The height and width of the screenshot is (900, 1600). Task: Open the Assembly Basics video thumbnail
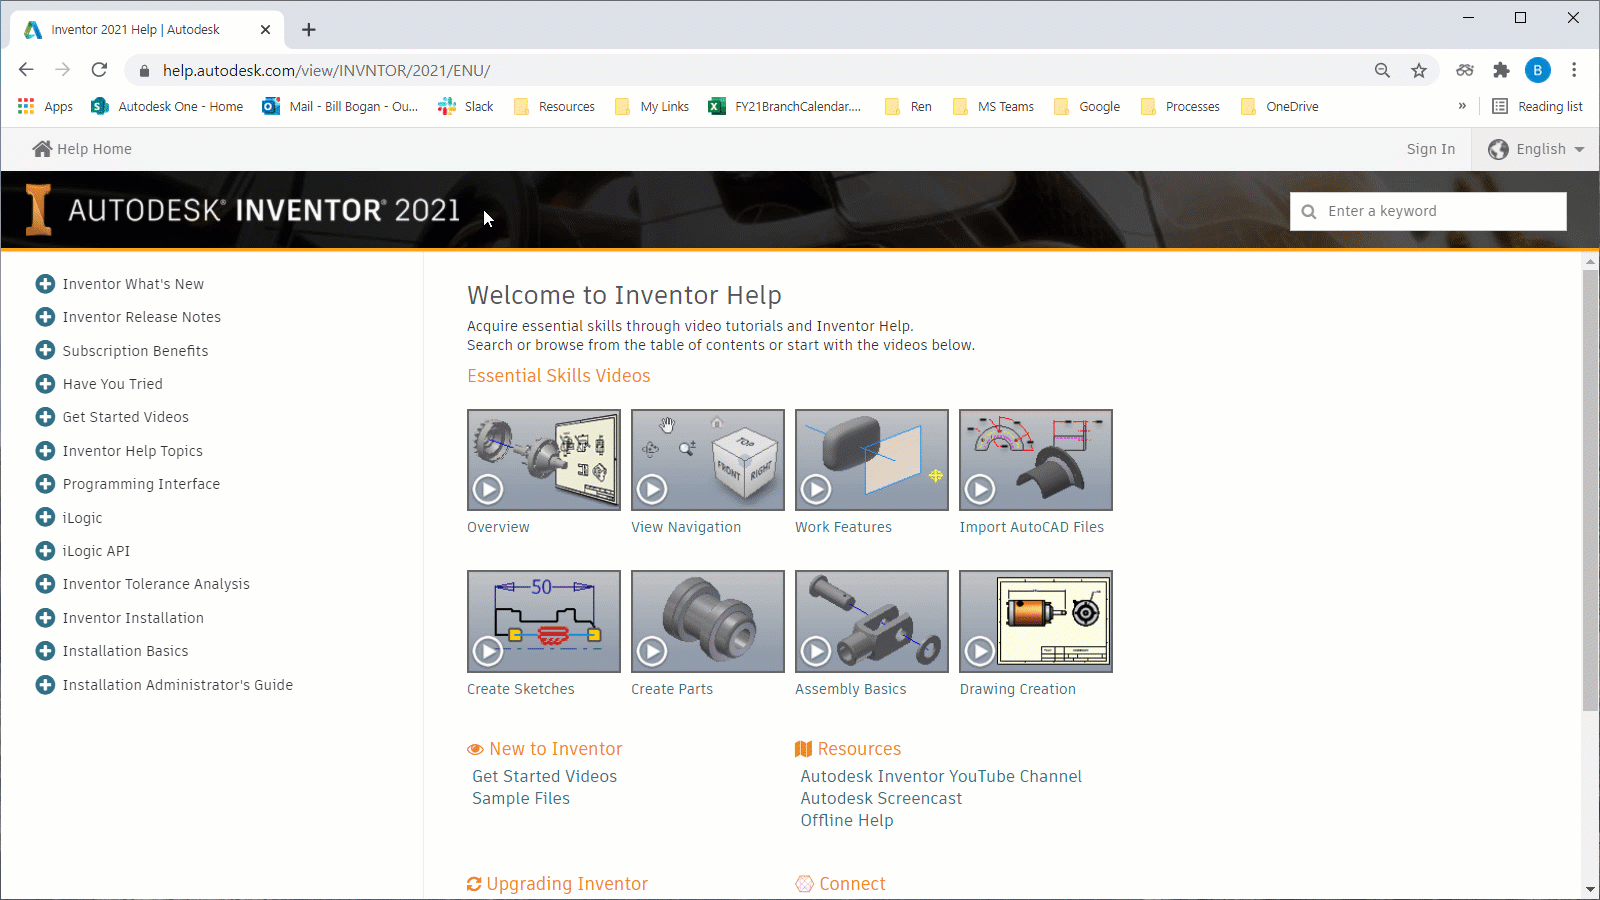tap(872, 622)
